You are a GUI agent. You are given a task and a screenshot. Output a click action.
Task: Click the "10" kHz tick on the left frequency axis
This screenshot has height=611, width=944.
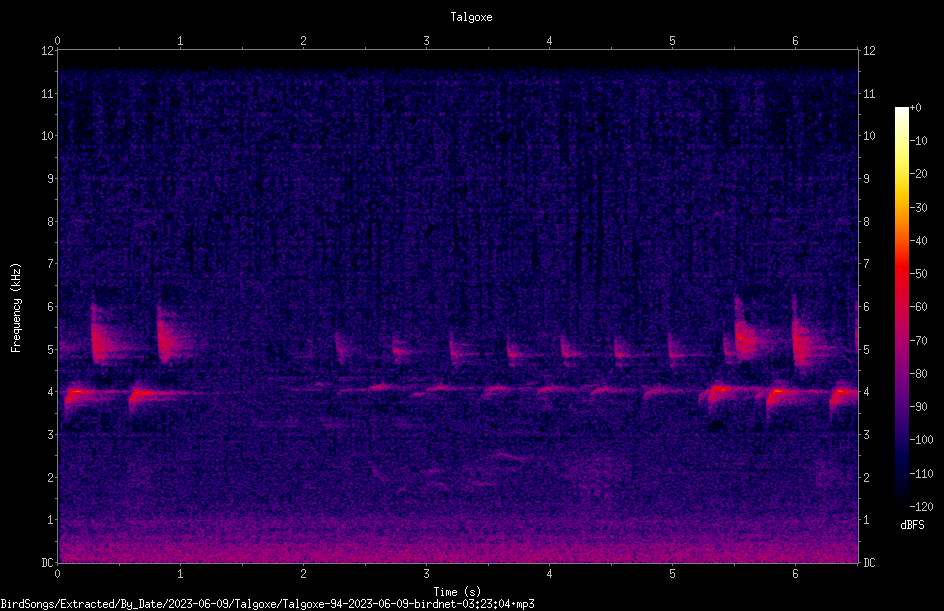(47, 136)
